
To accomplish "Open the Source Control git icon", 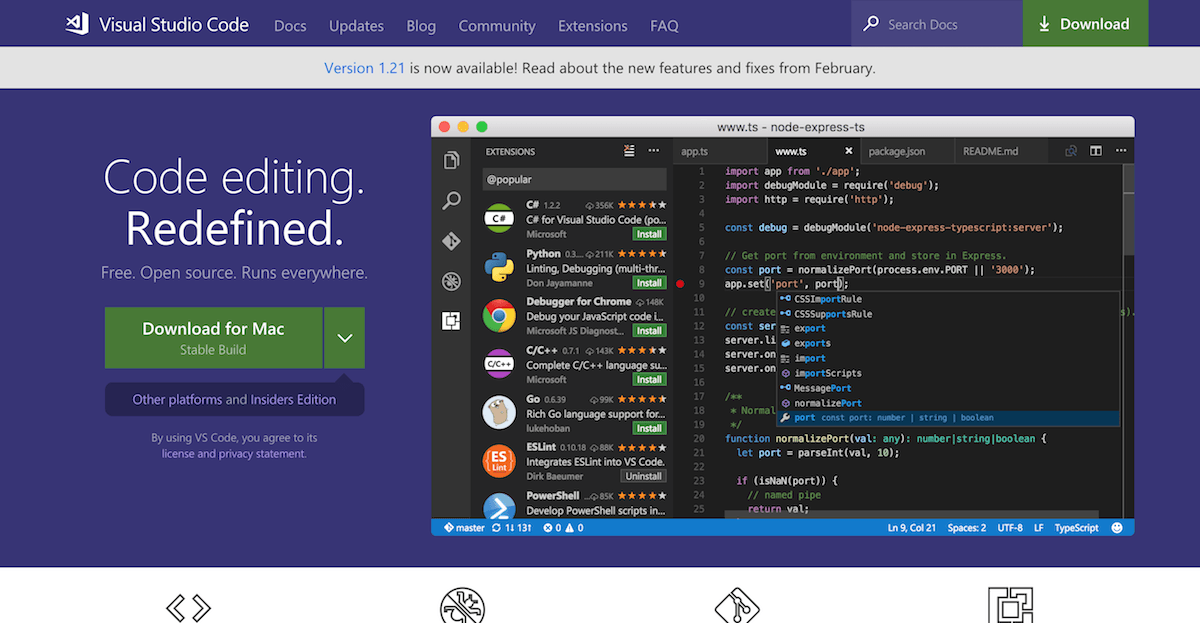I will [x=452, y=241].
